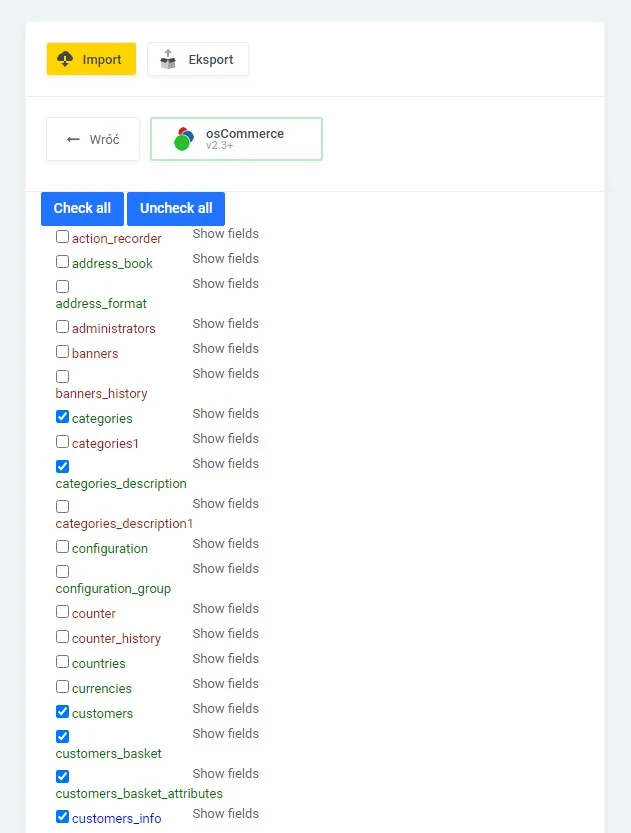631x833 pixels.
Task: Open Show fields for currencies
Action: (225, 683)
